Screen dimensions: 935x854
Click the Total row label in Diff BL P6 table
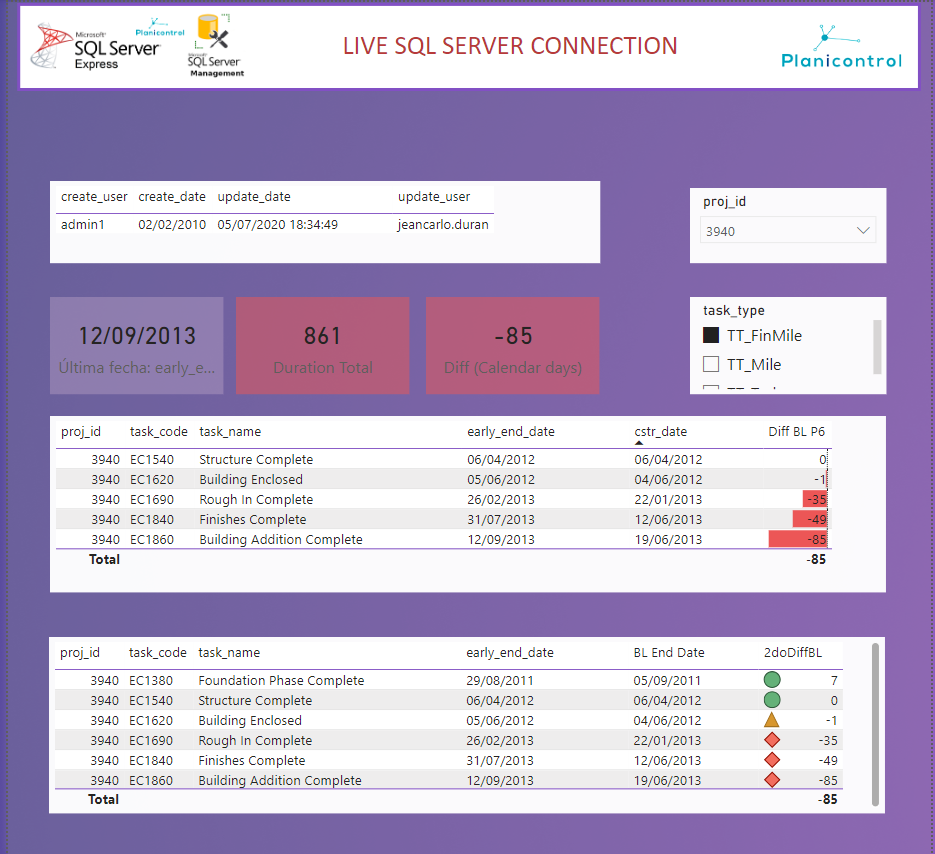[104, 559]
